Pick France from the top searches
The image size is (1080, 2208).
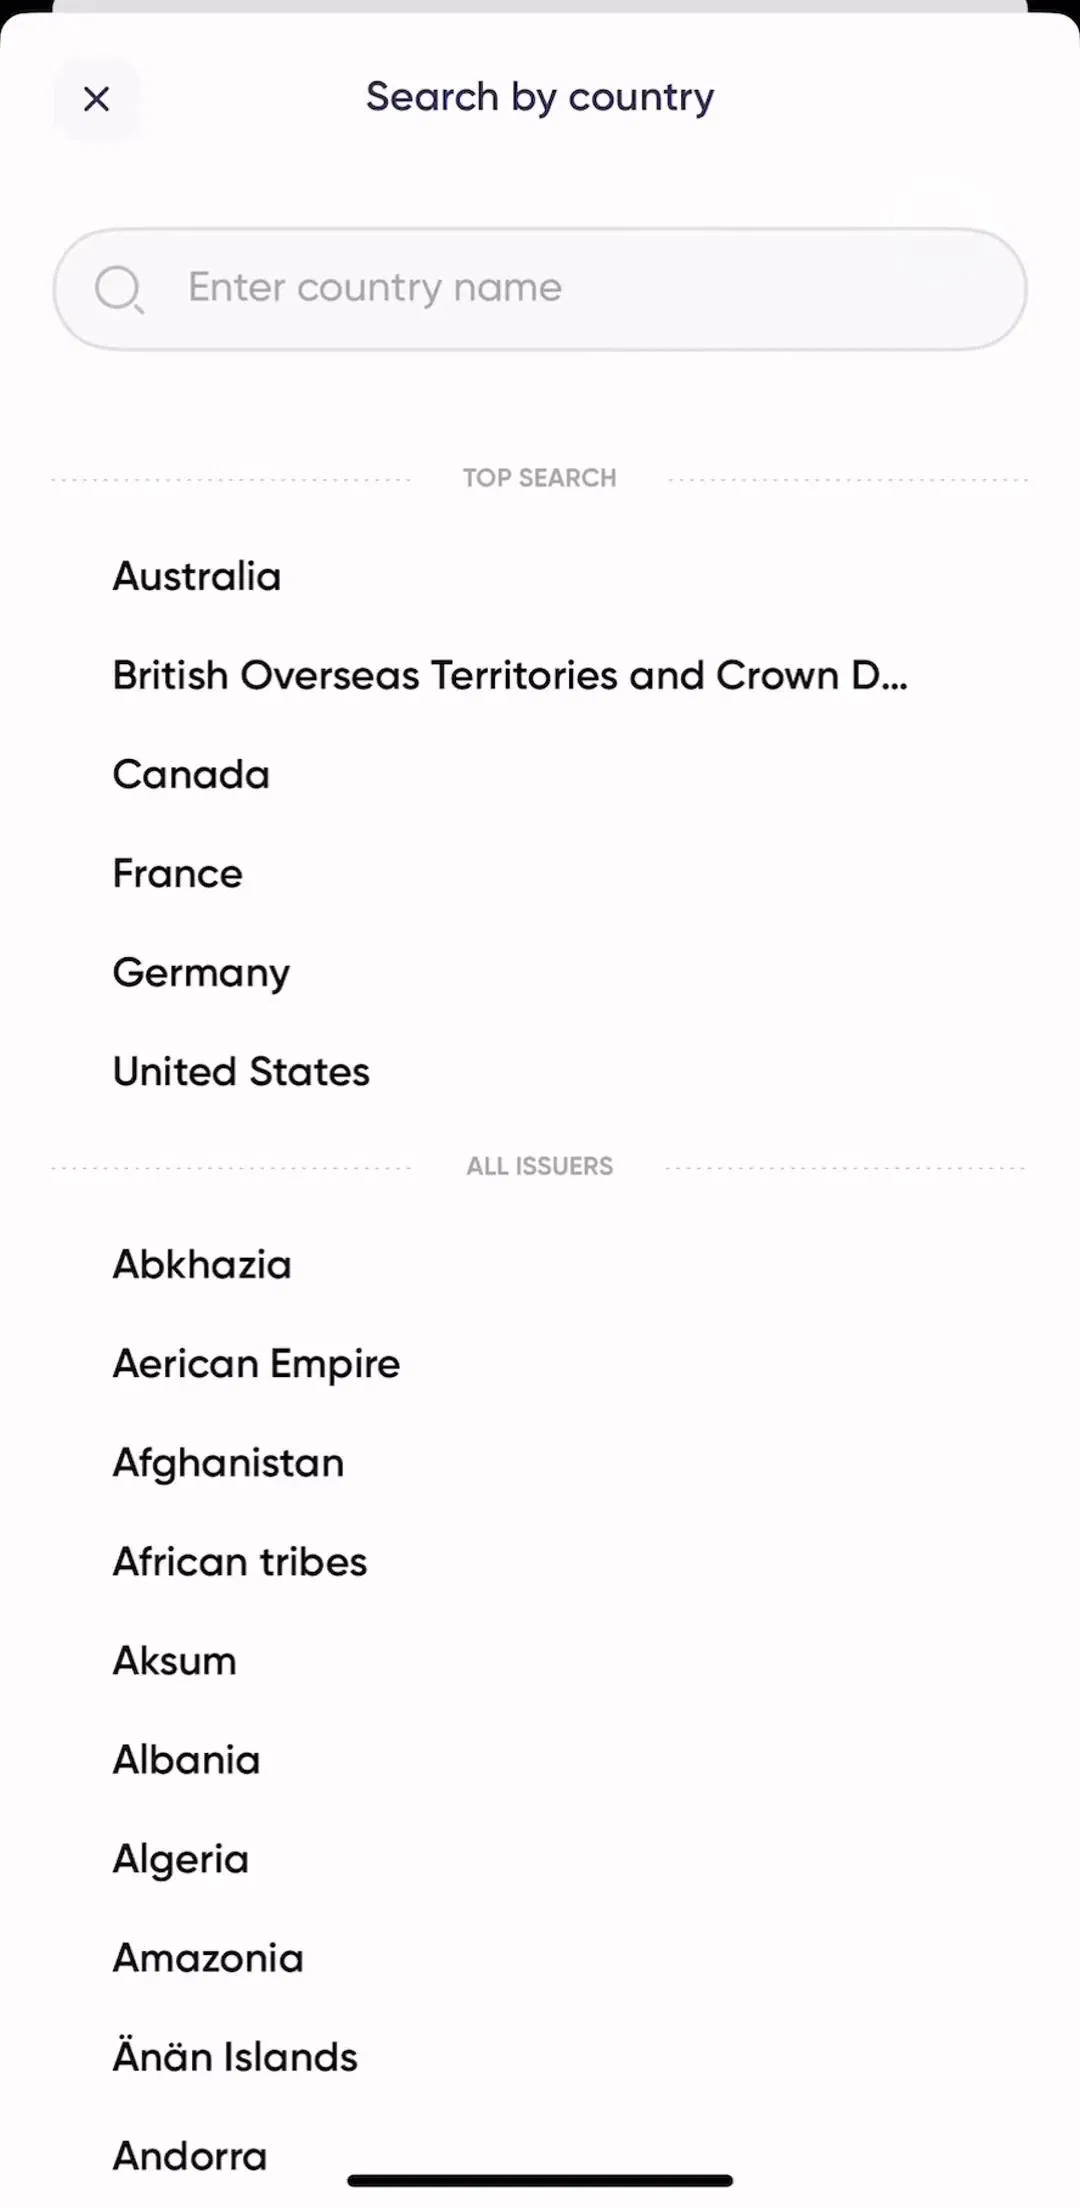pyautogui.click(x=178, y=873)
